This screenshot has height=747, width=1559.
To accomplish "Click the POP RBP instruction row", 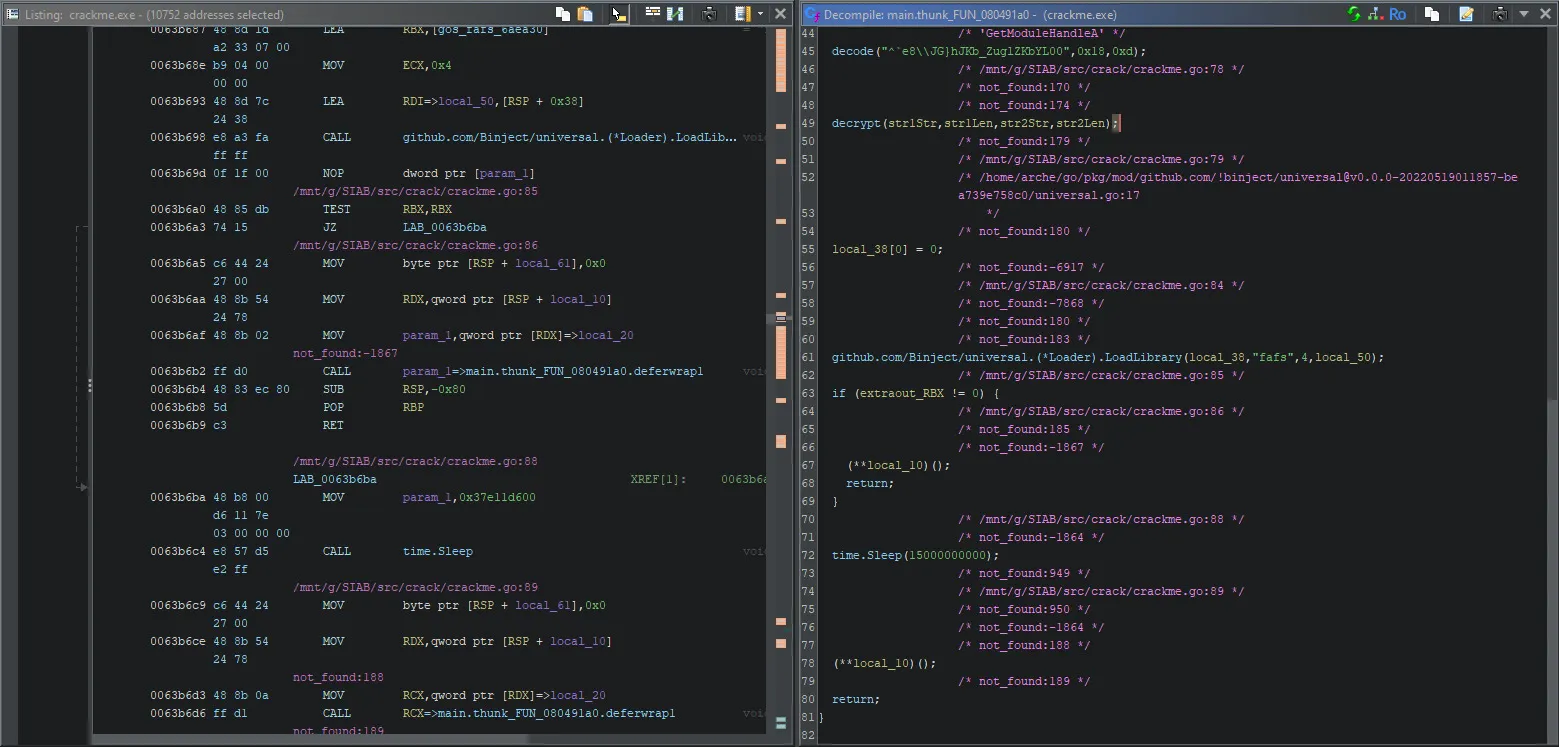I will point(287,407).
